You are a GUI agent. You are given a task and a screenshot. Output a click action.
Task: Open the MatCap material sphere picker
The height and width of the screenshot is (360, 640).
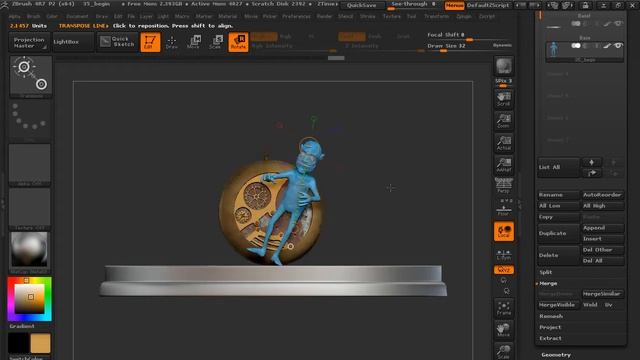point(30,252)
